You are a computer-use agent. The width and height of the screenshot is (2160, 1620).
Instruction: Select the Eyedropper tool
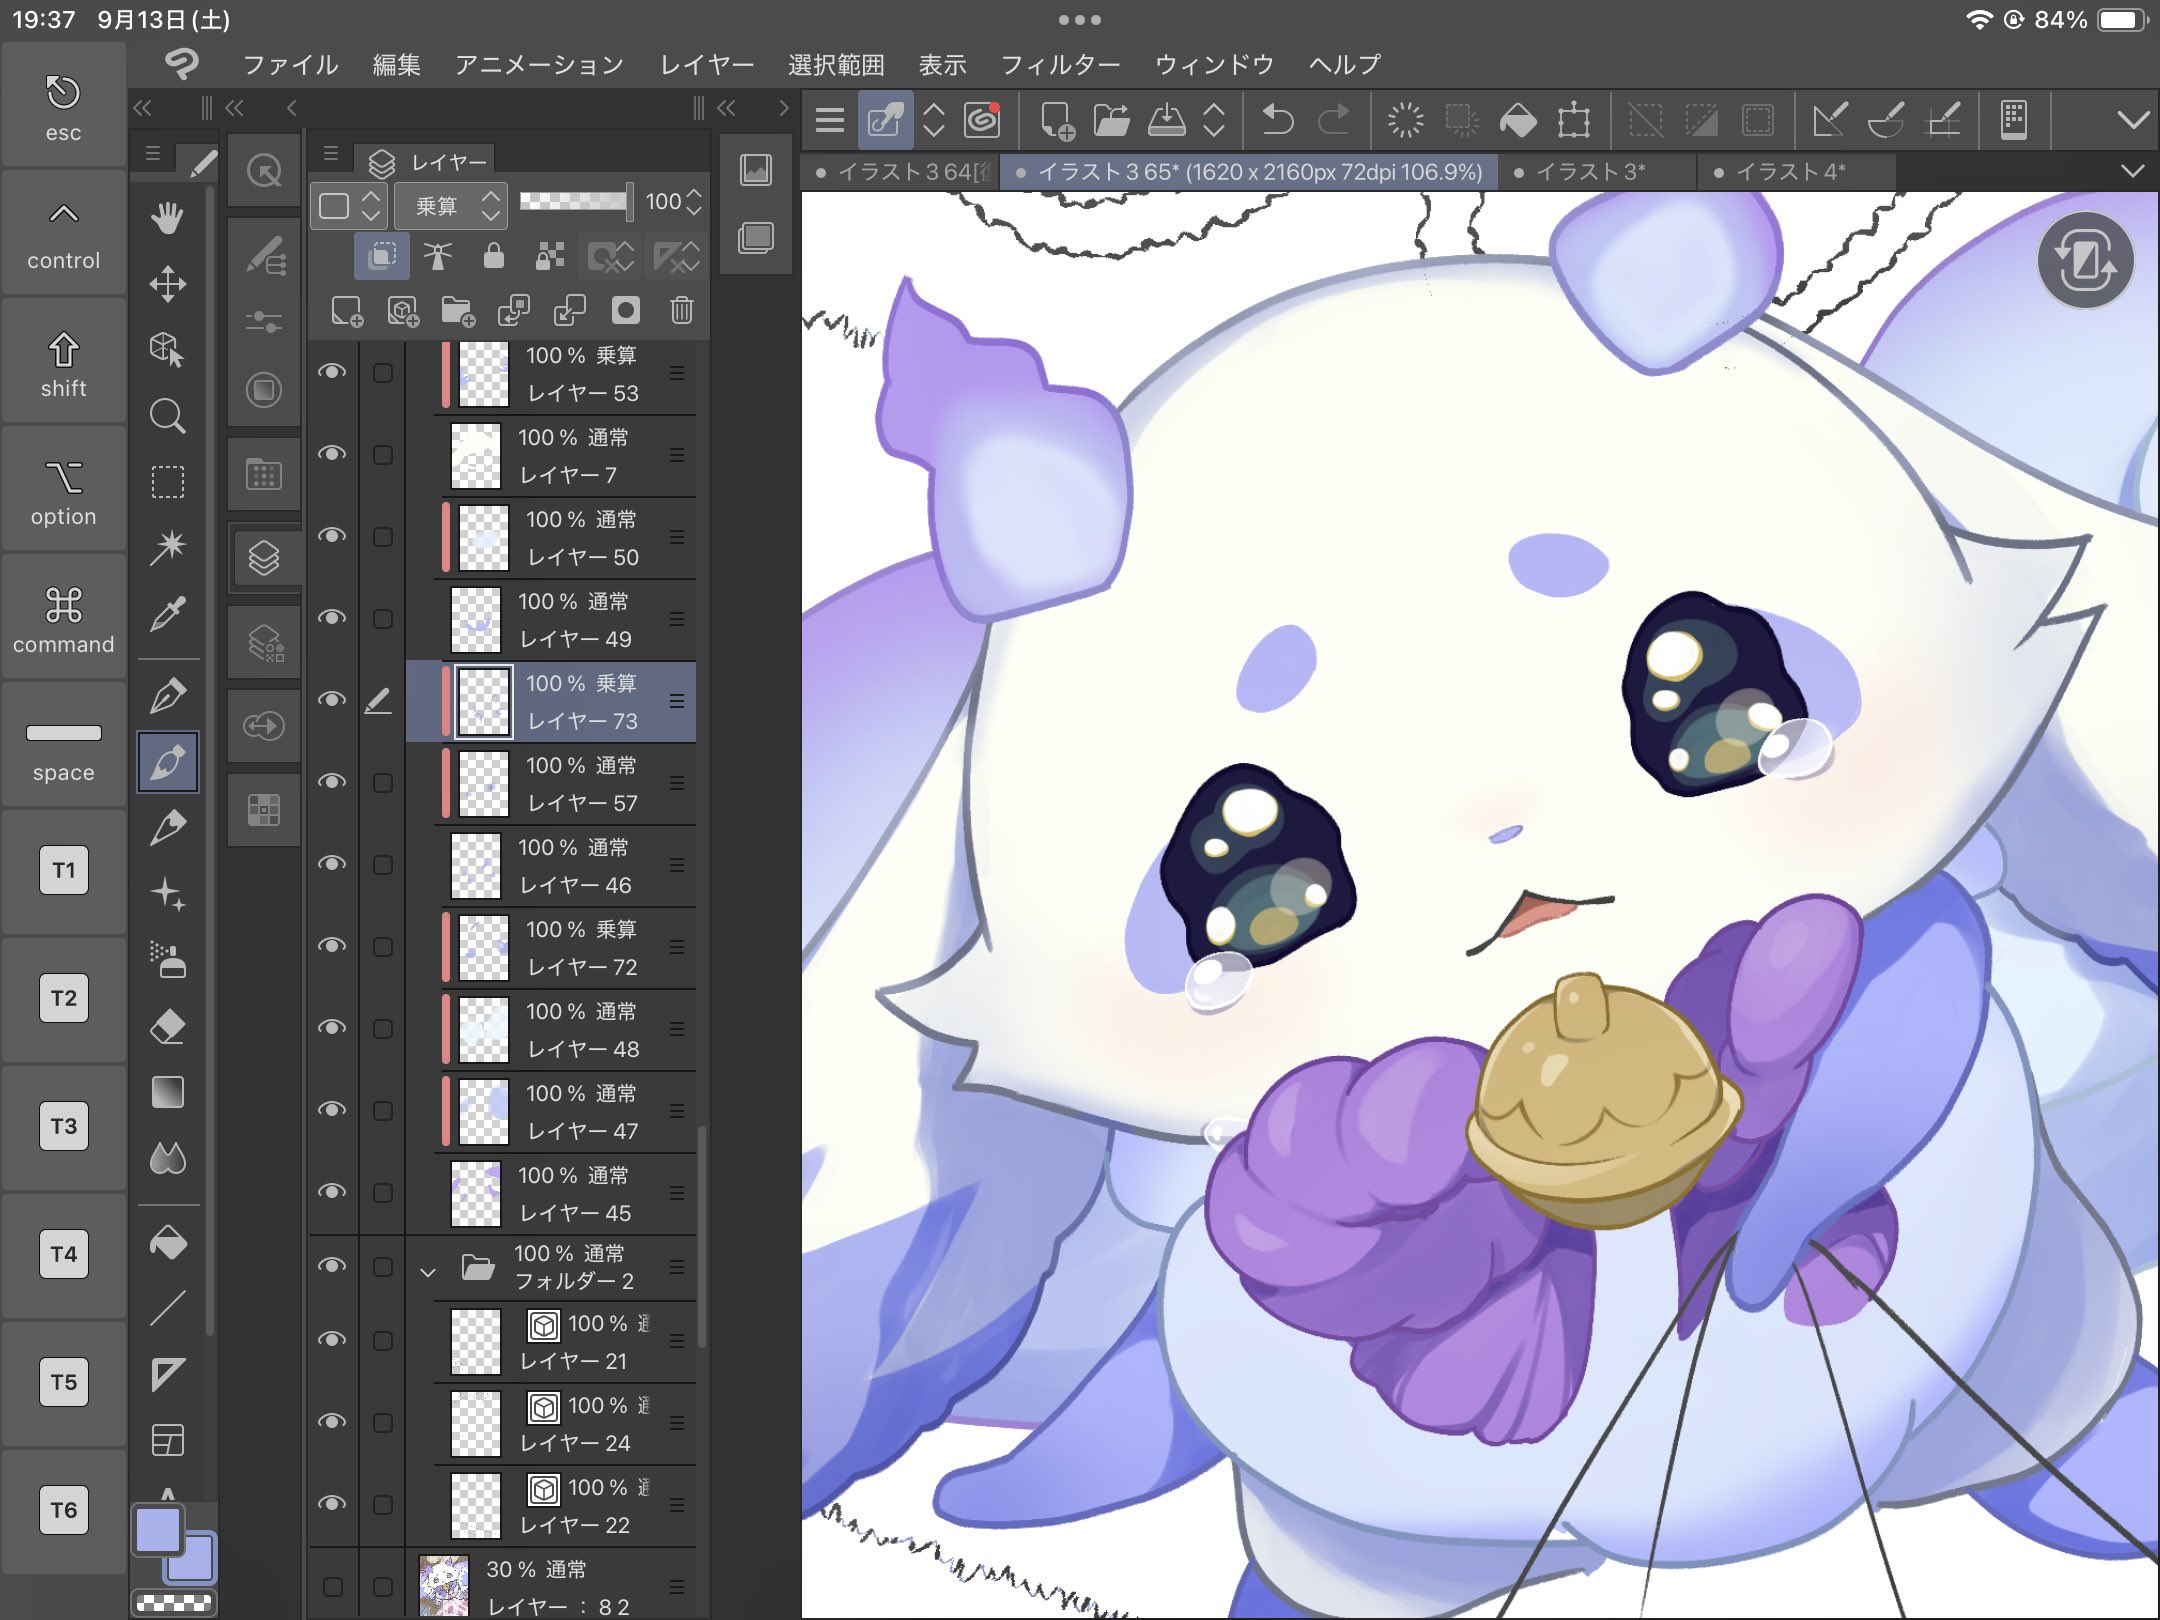tap(167, 614)
